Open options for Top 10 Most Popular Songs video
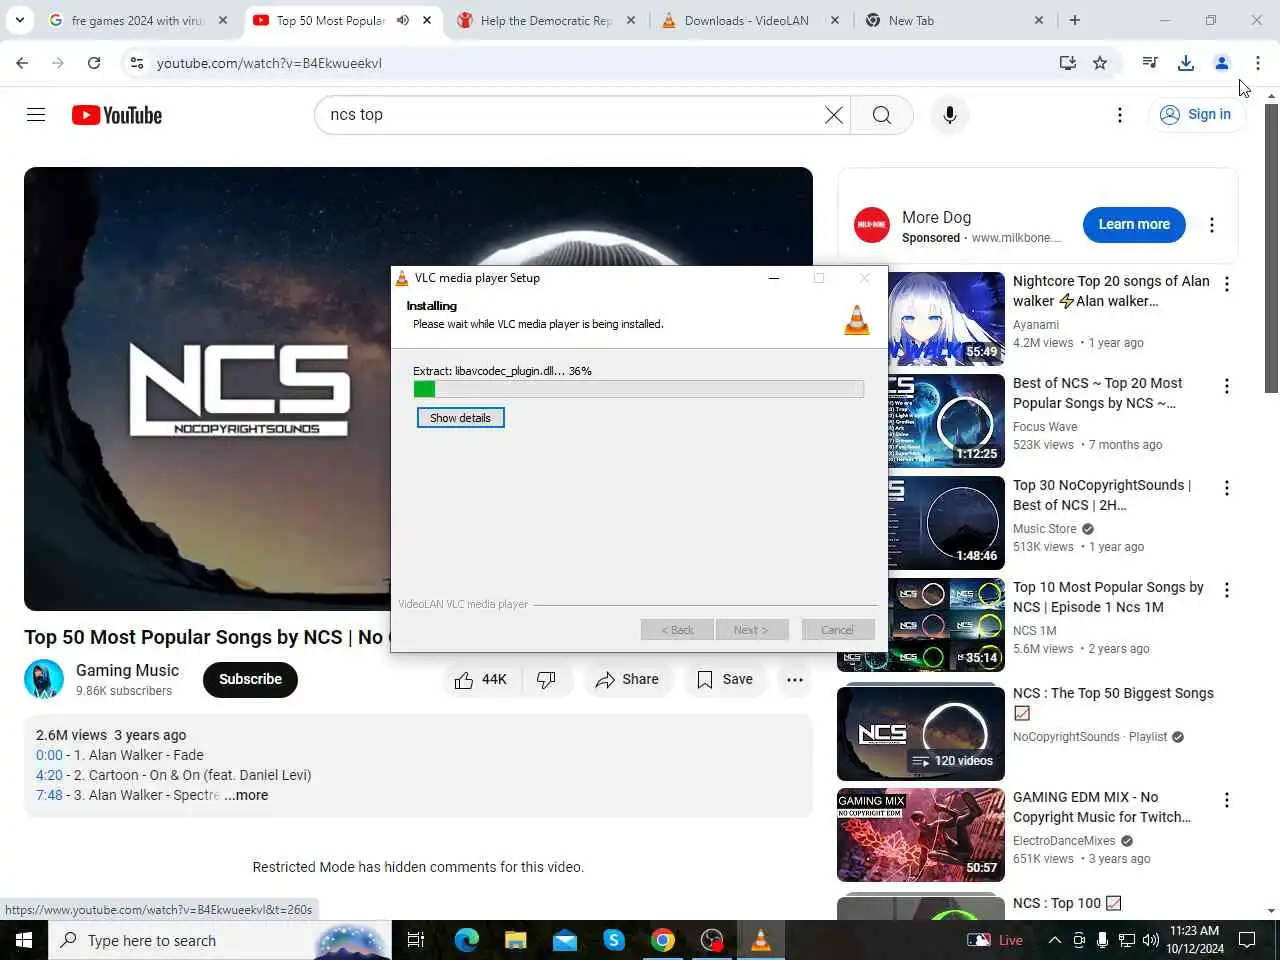The image size is (1280, 960). point(1227,590)
